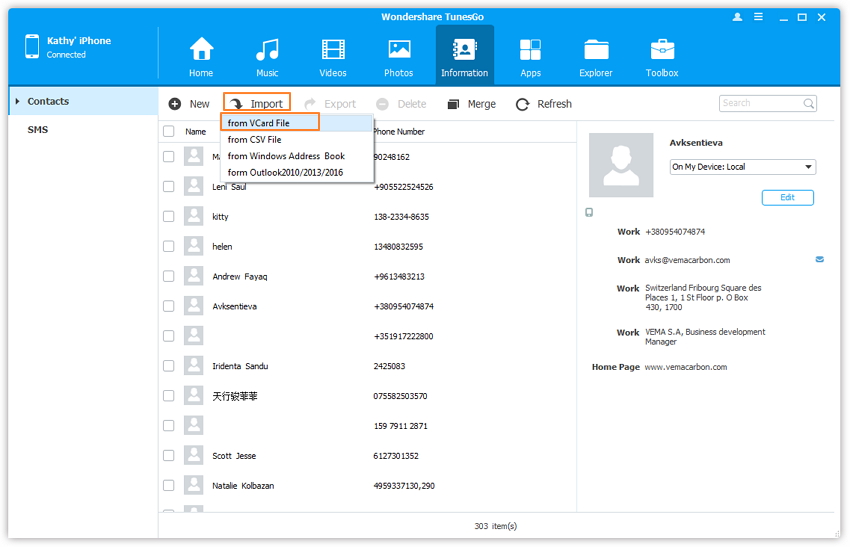Click the avatar icon of Iridenta Sandu
The image size is (850, 547).
[194, 365]
